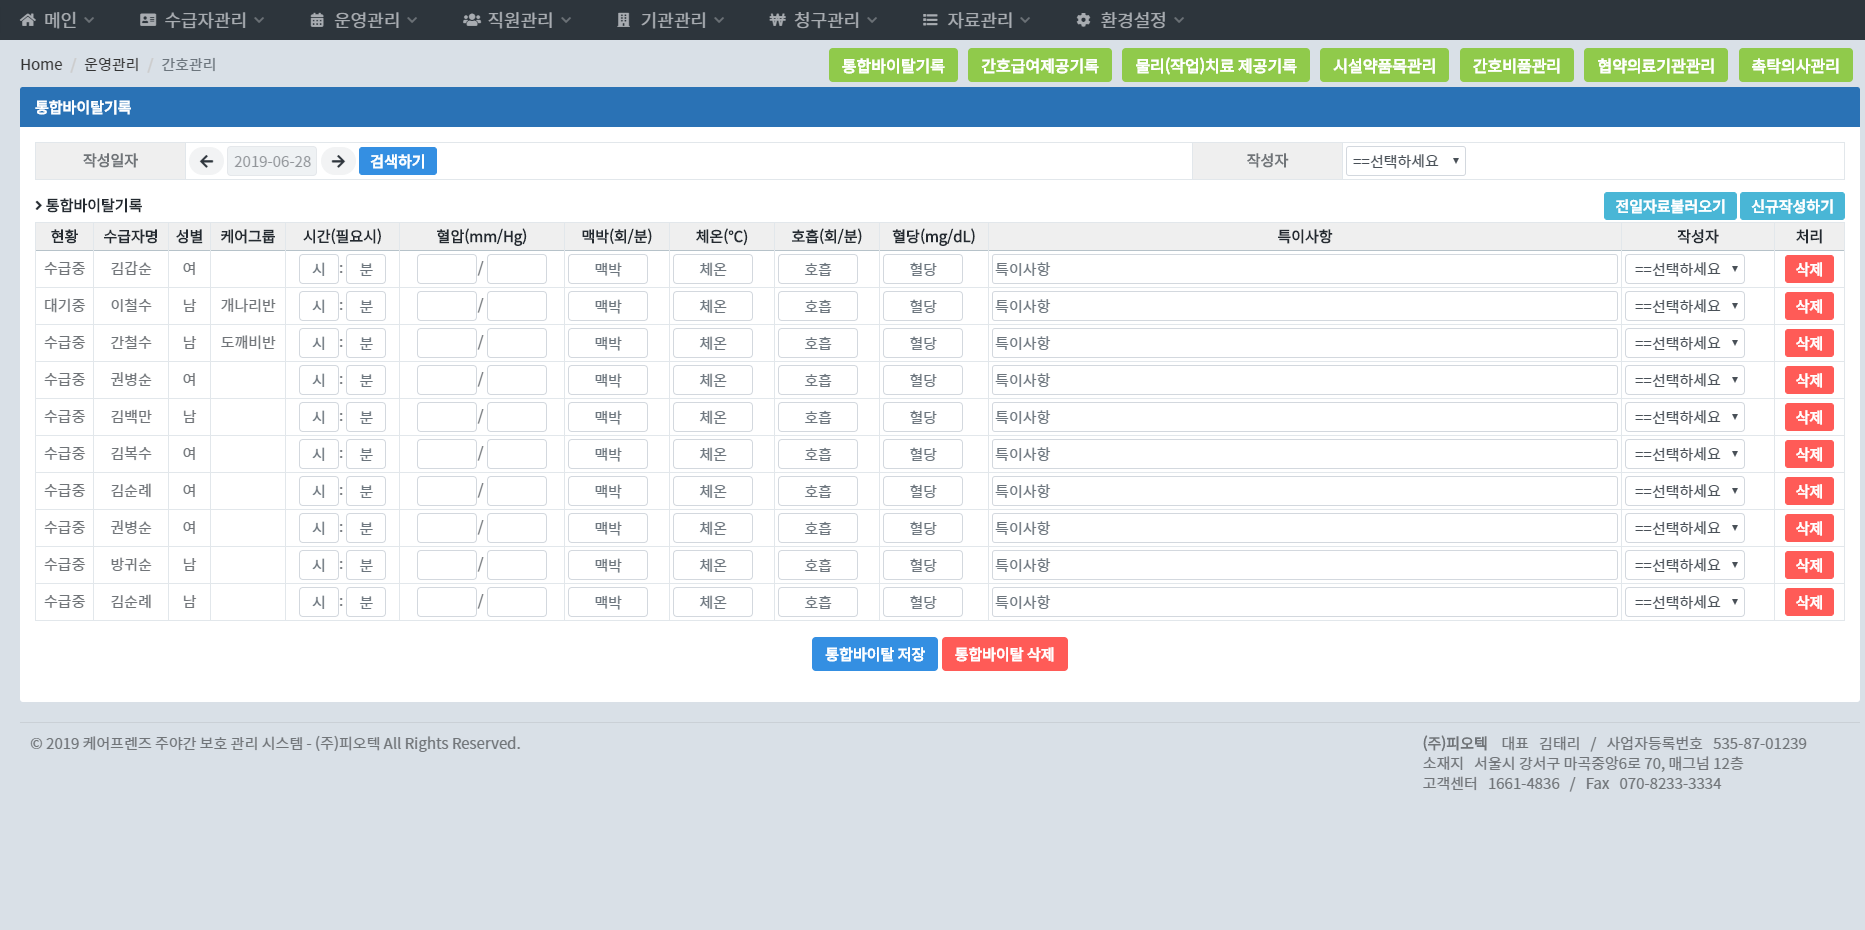The height and width of the screenshot is (930, 1865).
Task: Open the 촉탁의사관리 tab
Action: (x=1795, y=66)
